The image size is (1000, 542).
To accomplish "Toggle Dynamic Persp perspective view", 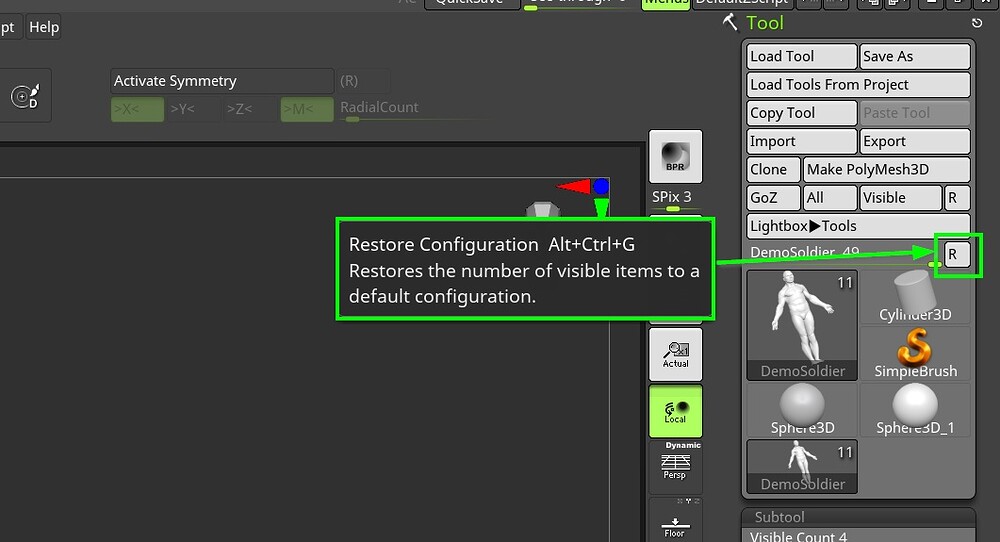I will pos(675,466).
